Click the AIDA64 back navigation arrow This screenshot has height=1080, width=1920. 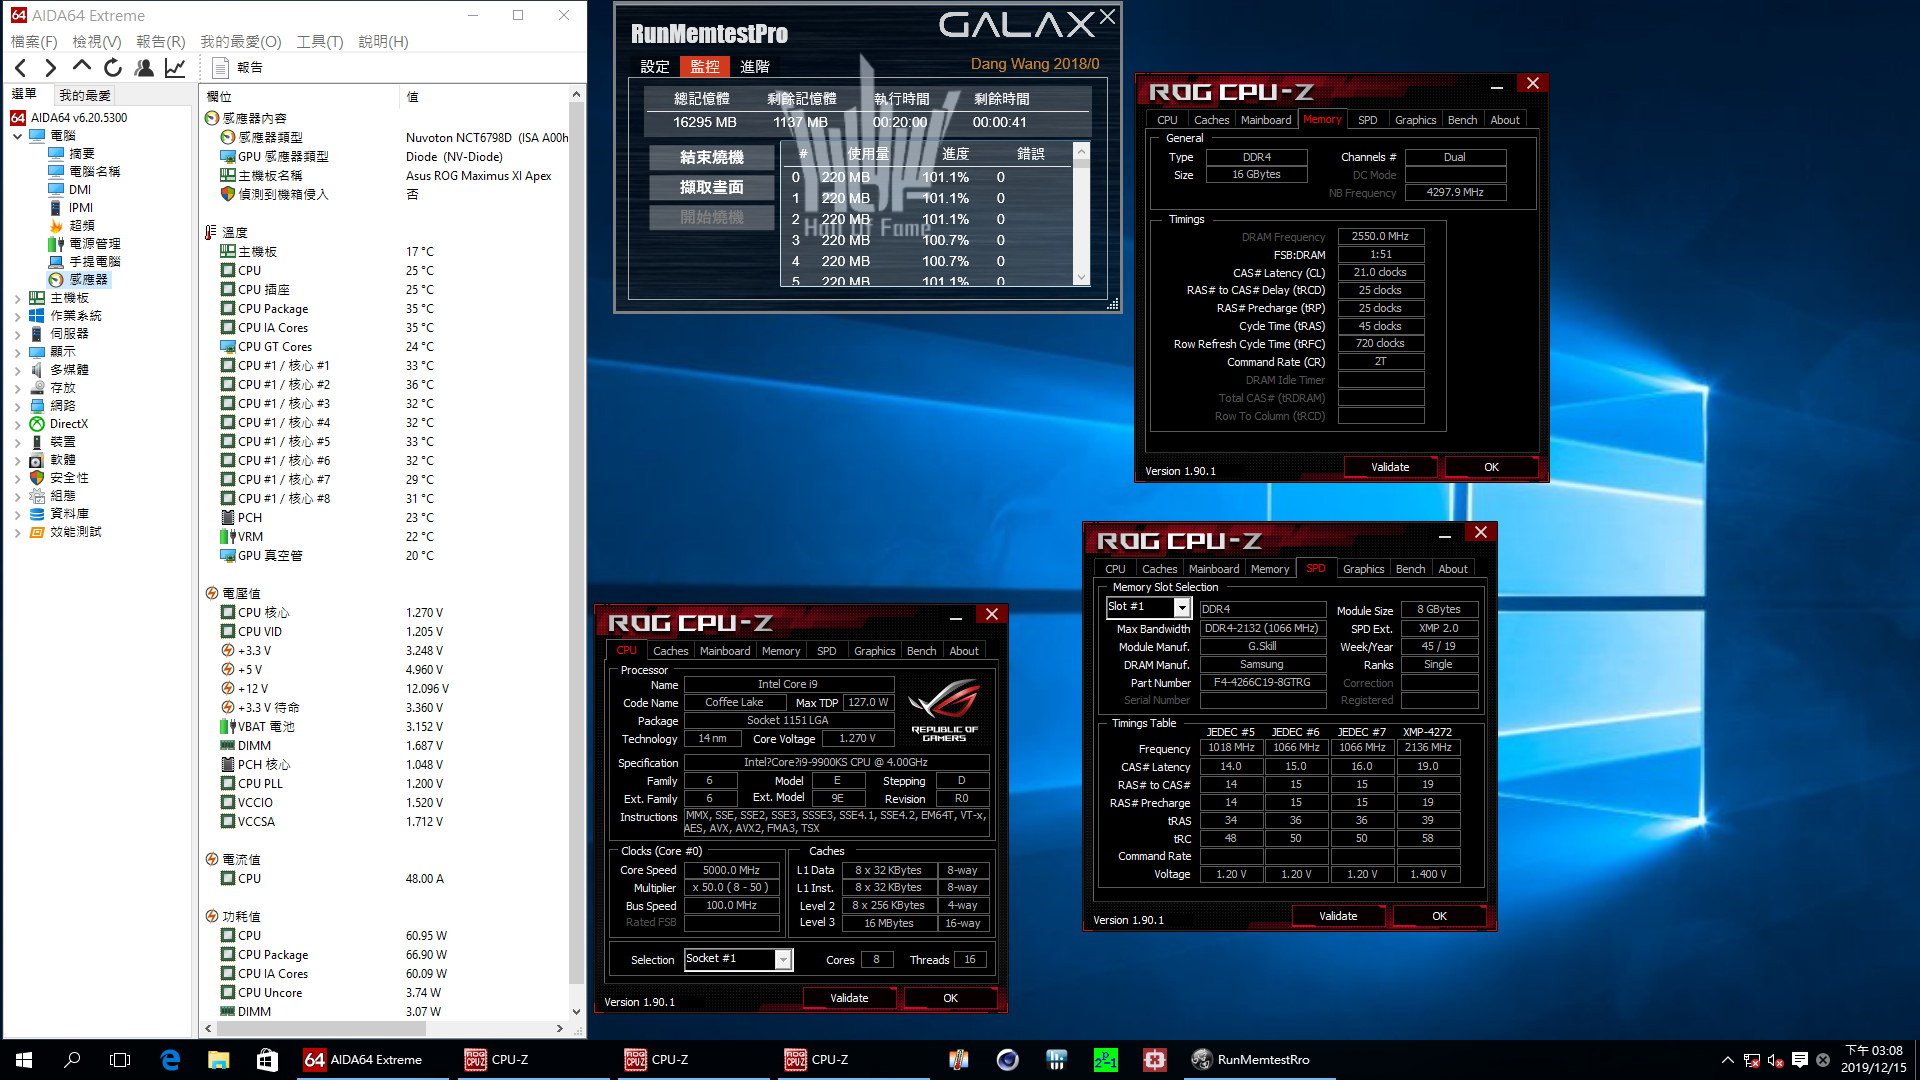coord(21,68)
